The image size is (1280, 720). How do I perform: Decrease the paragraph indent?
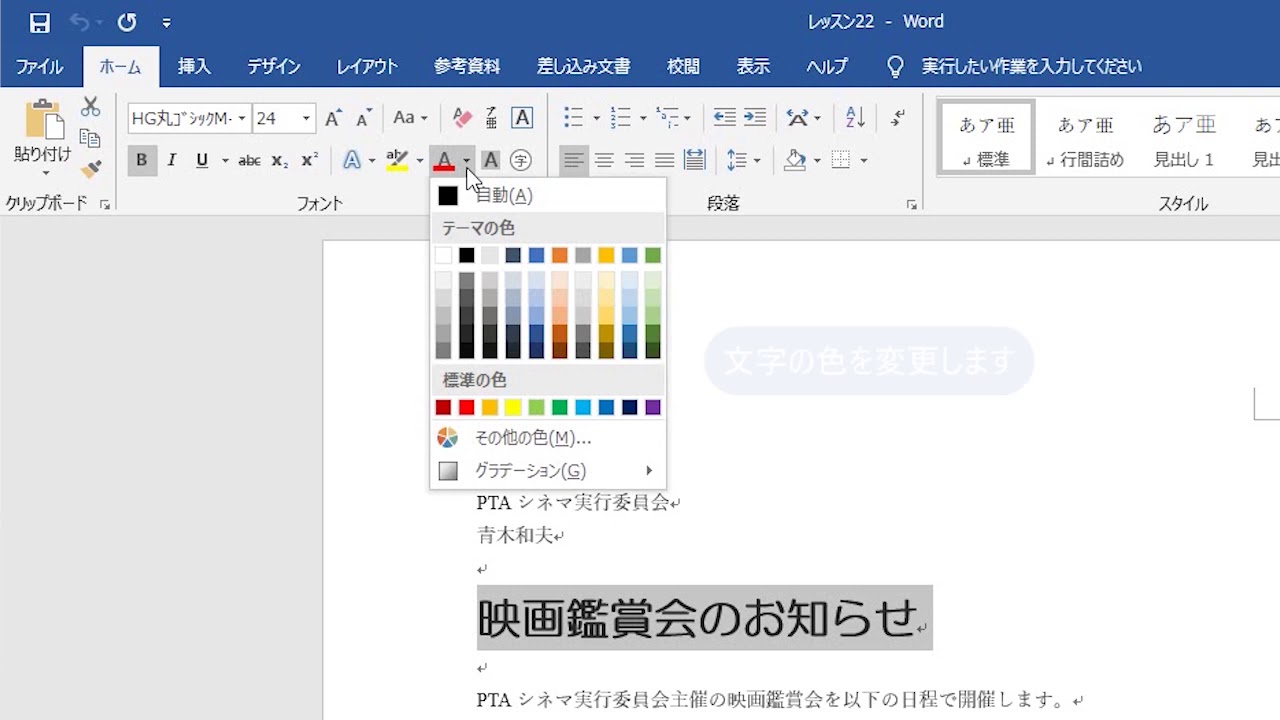(725, 118)
